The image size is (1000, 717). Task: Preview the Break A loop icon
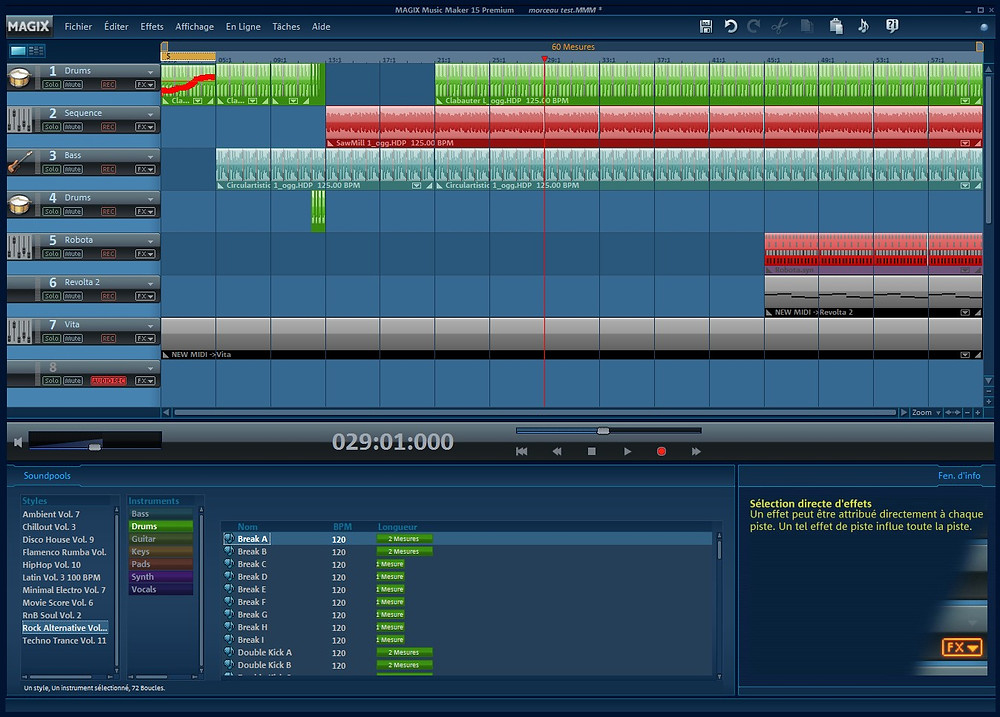229,539
